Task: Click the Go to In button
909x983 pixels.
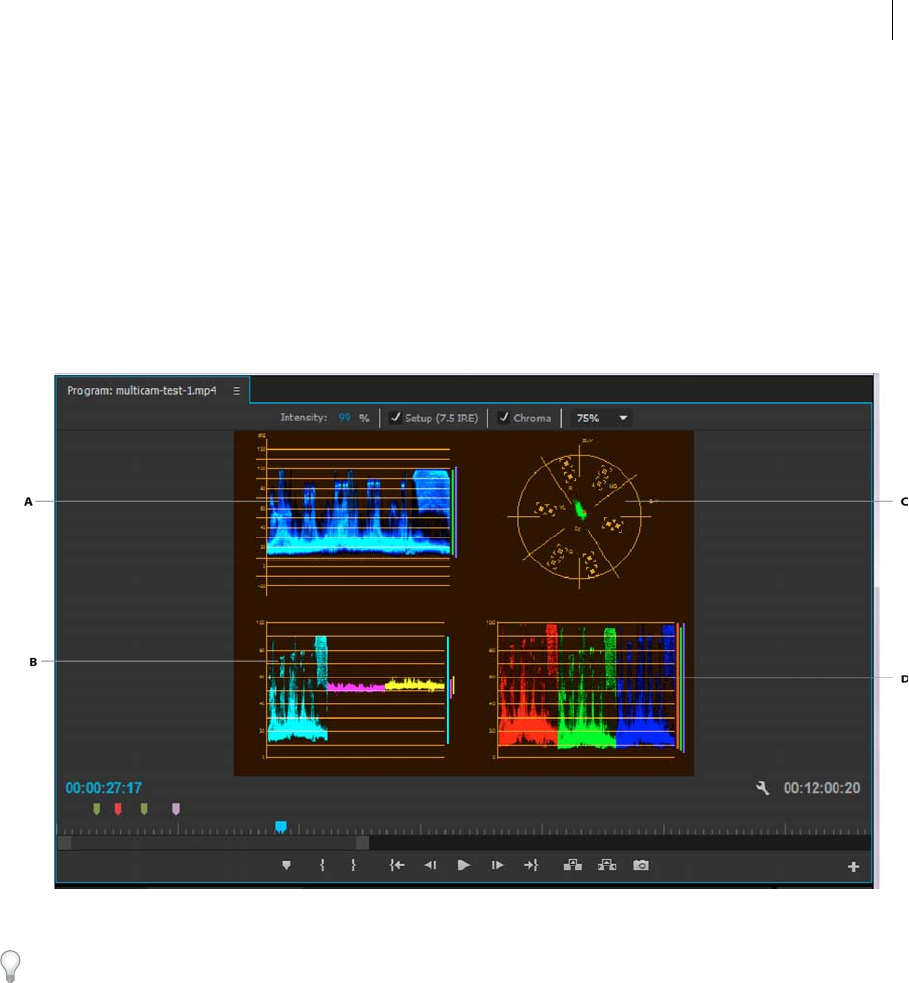Action: (x=397, y=865)
